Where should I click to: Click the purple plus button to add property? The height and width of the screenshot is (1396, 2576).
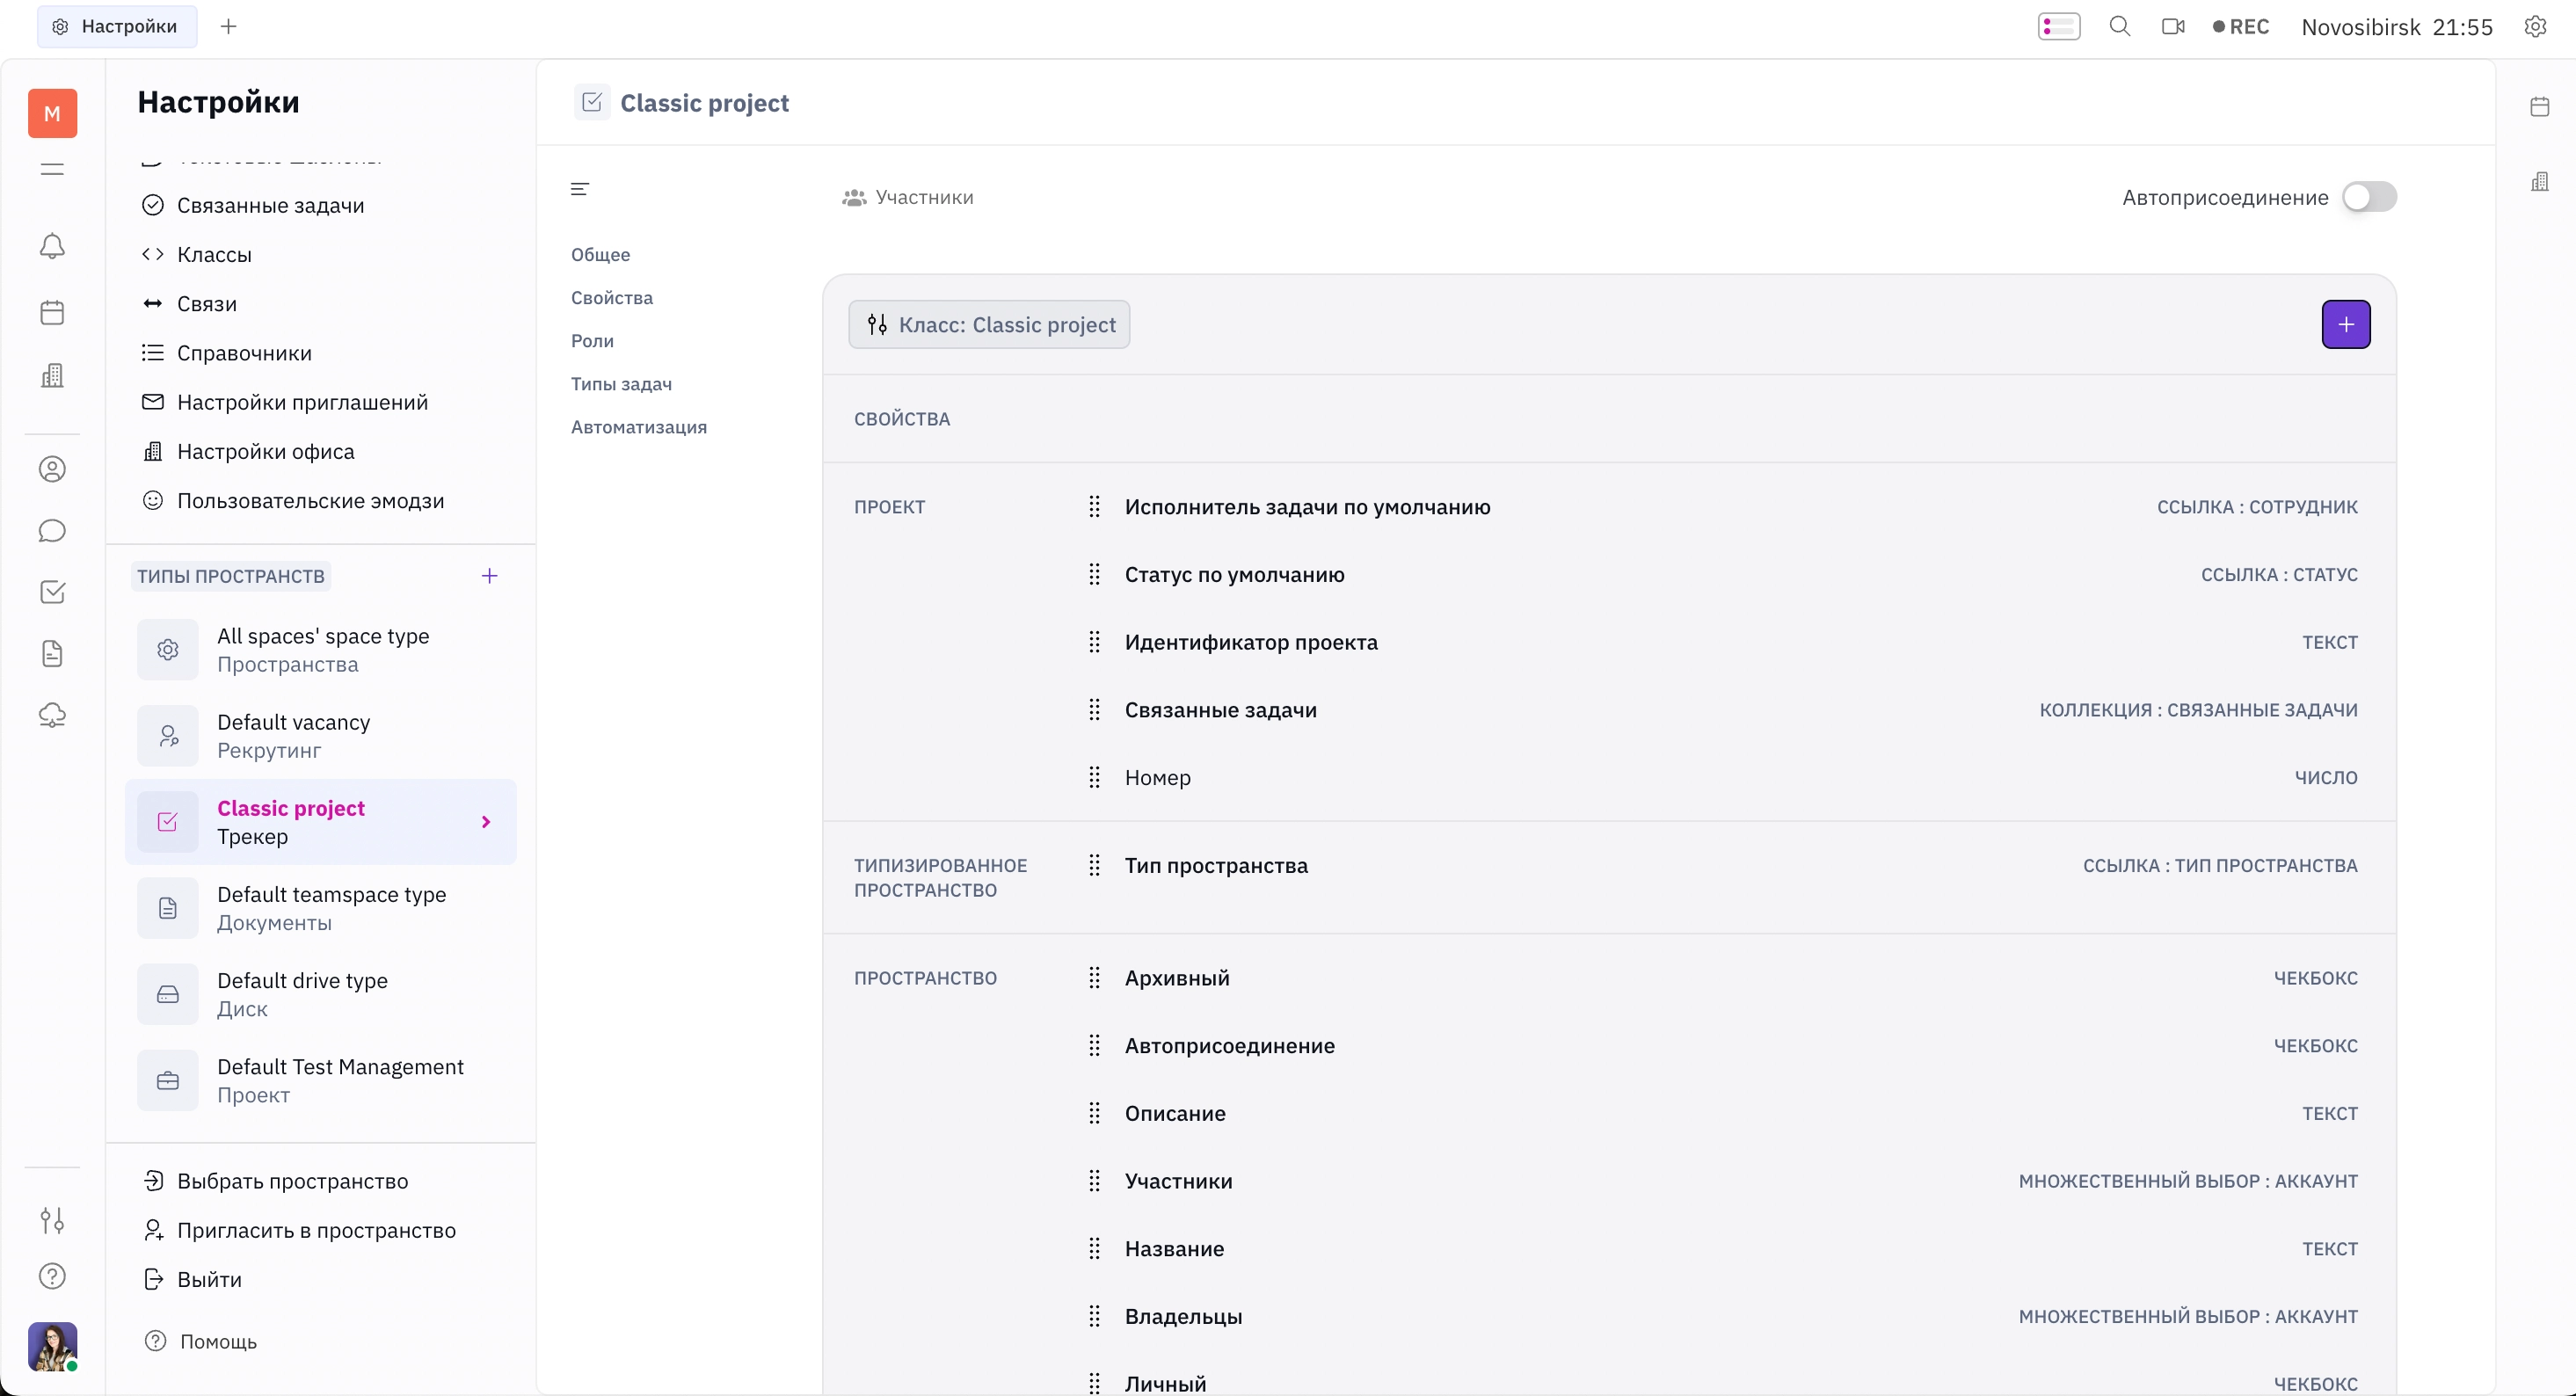(x=2345, y=324)
